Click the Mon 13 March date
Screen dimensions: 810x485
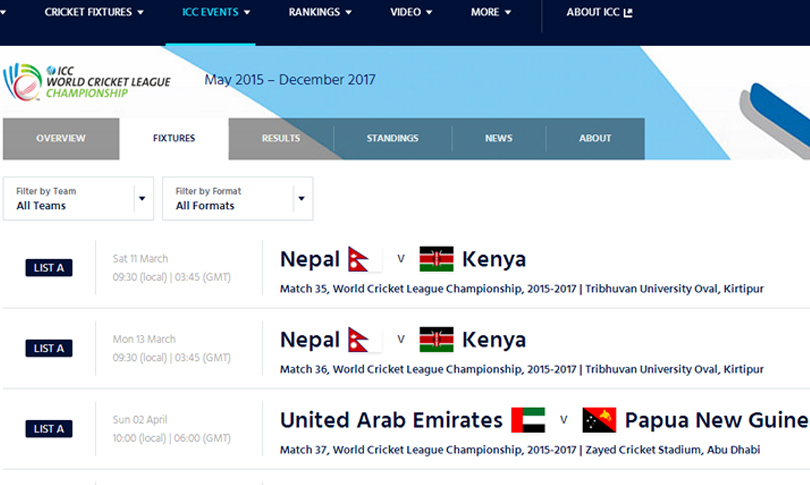click(144, 339)
